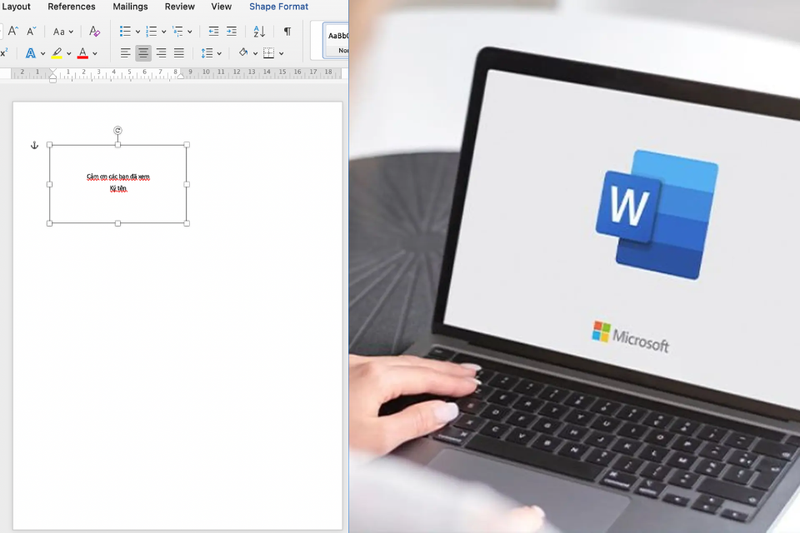This screenshot has width=800, height=533.
Task: Click the left indent marker on ruler
Action: pyautogui.click(x=53, y=80)
